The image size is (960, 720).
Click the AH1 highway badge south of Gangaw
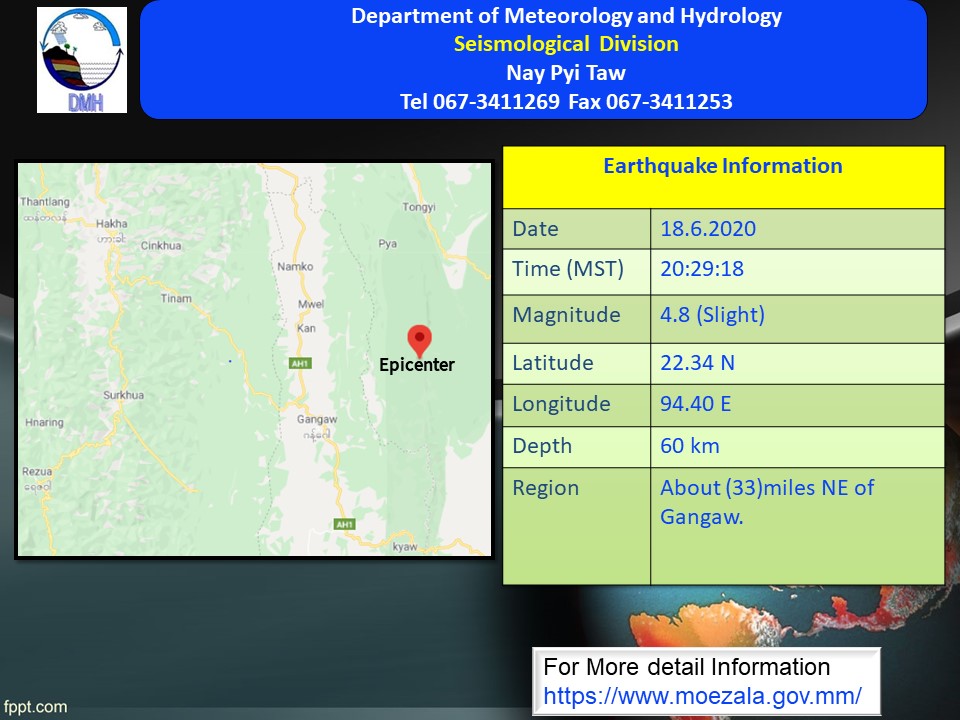[x=345, y=524]
